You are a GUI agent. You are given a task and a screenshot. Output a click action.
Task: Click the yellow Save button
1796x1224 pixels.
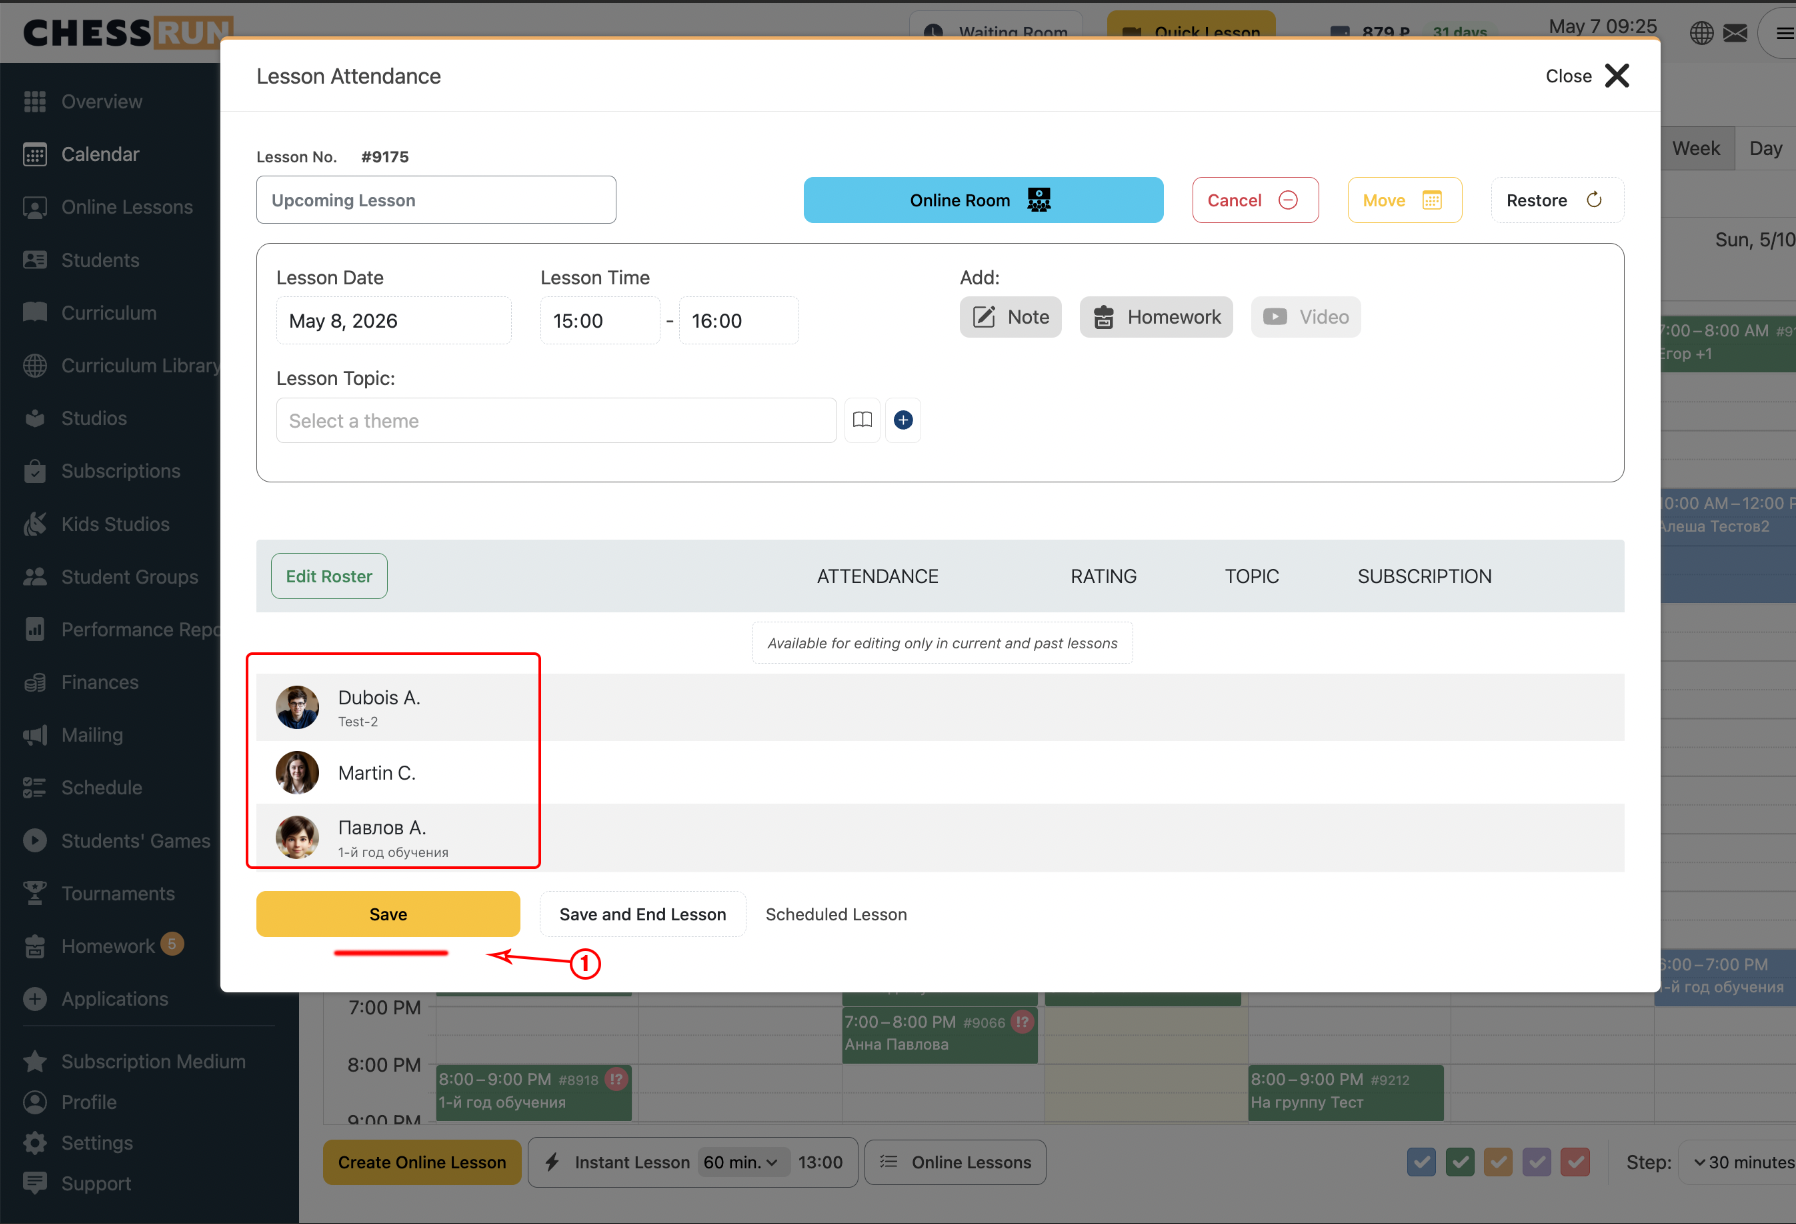(388, 914)
